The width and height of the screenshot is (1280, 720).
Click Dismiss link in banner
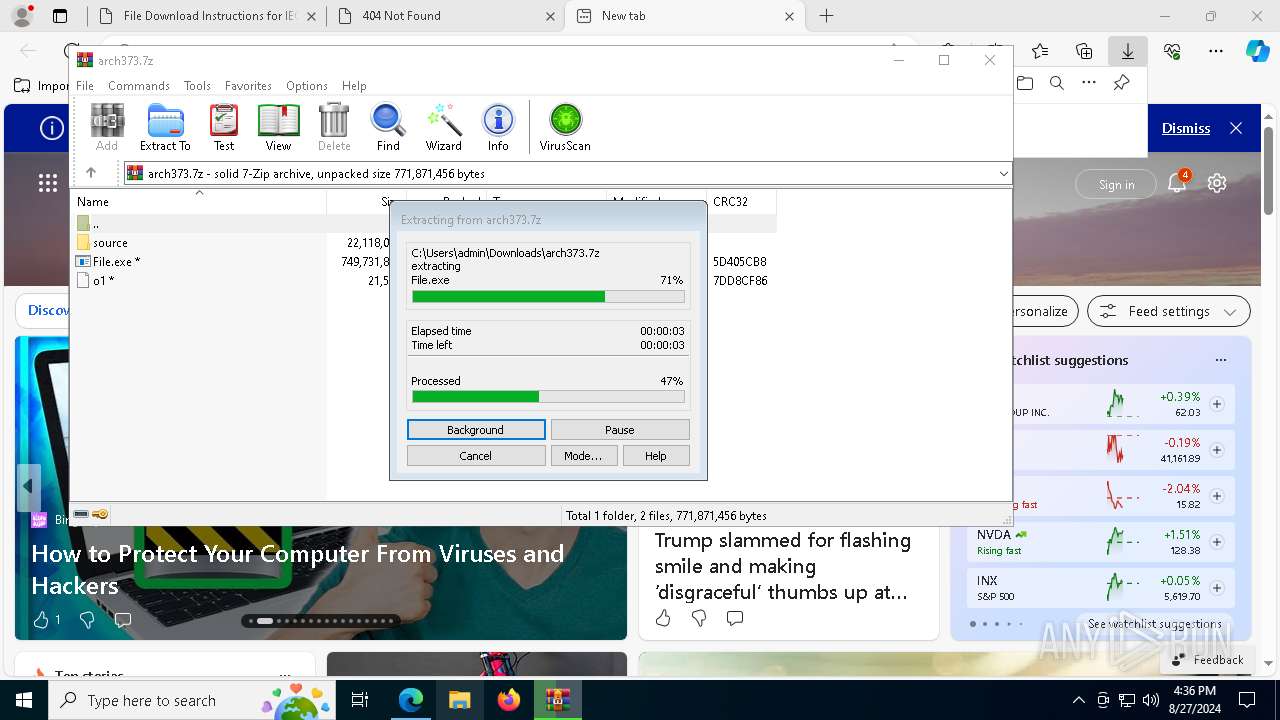pos(1186,128)
